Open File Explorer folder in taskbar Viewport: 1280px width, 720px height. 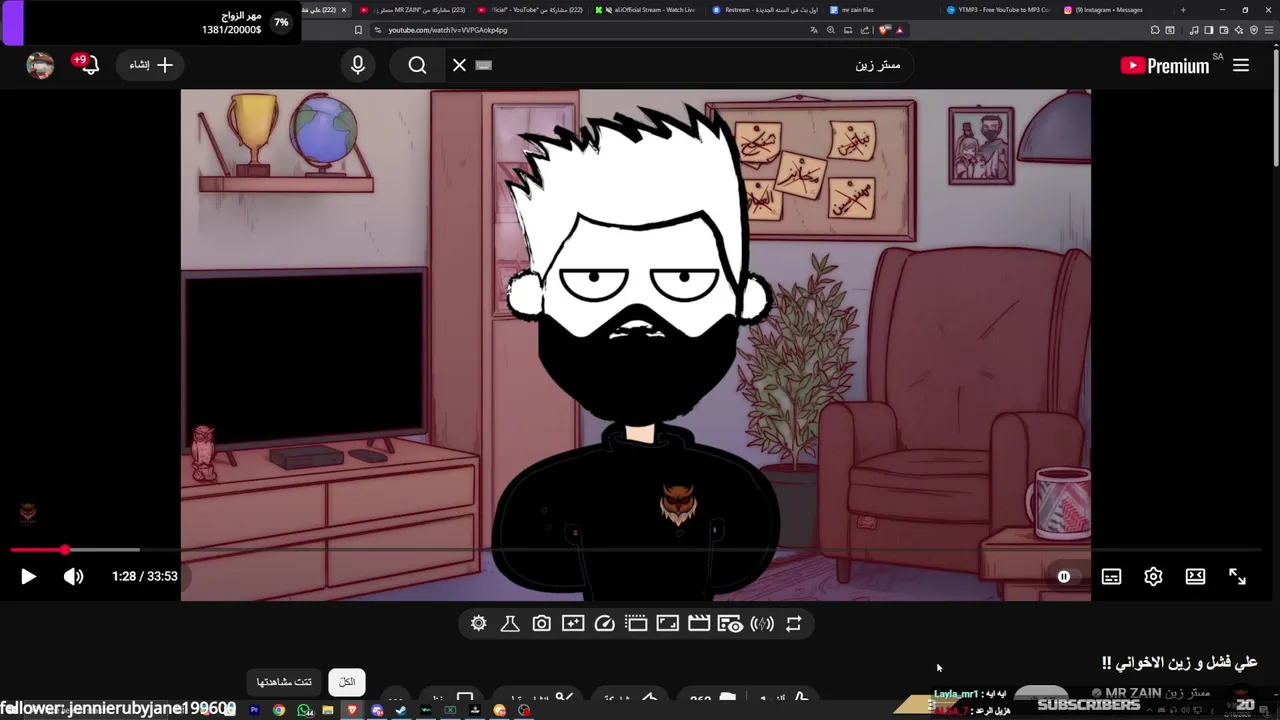coord(328,711)
